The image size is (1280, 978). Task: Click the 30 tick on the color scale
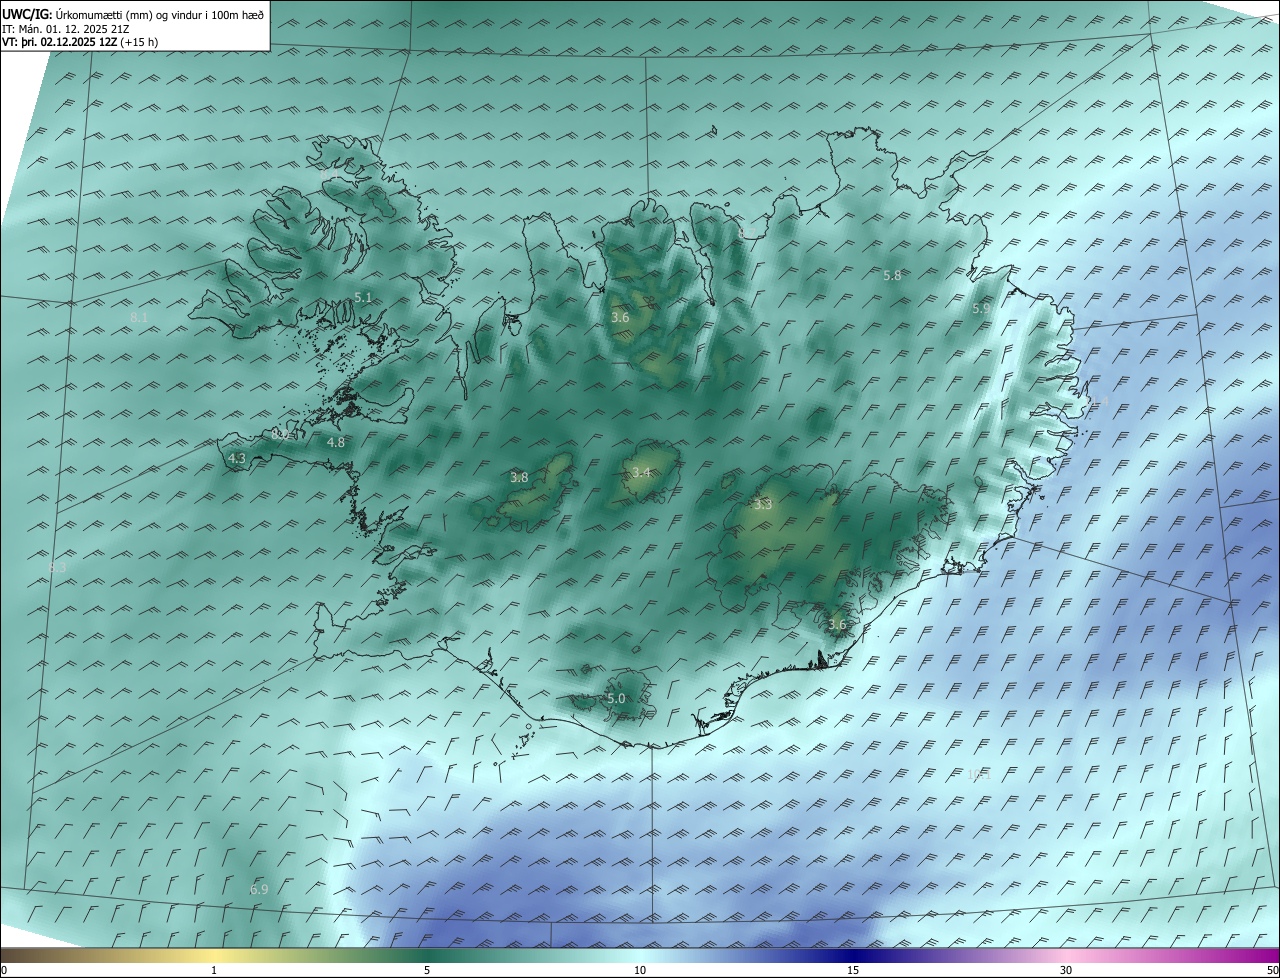click(x=1066, y=970)
